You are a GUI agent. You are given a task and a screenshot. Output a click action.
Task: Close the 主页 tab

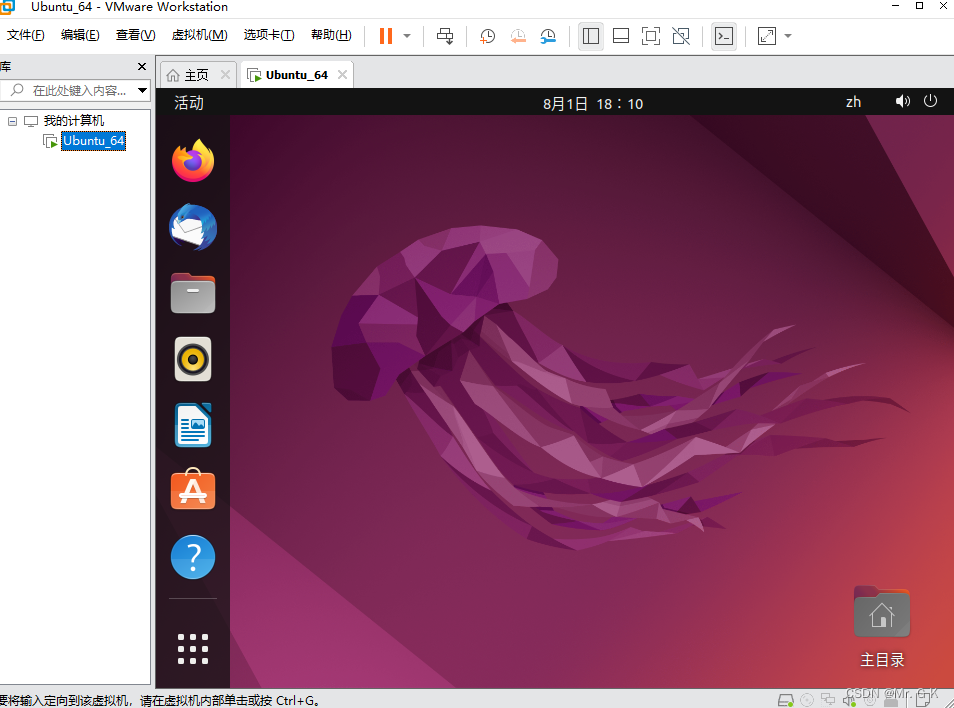(x=225, y=74)
